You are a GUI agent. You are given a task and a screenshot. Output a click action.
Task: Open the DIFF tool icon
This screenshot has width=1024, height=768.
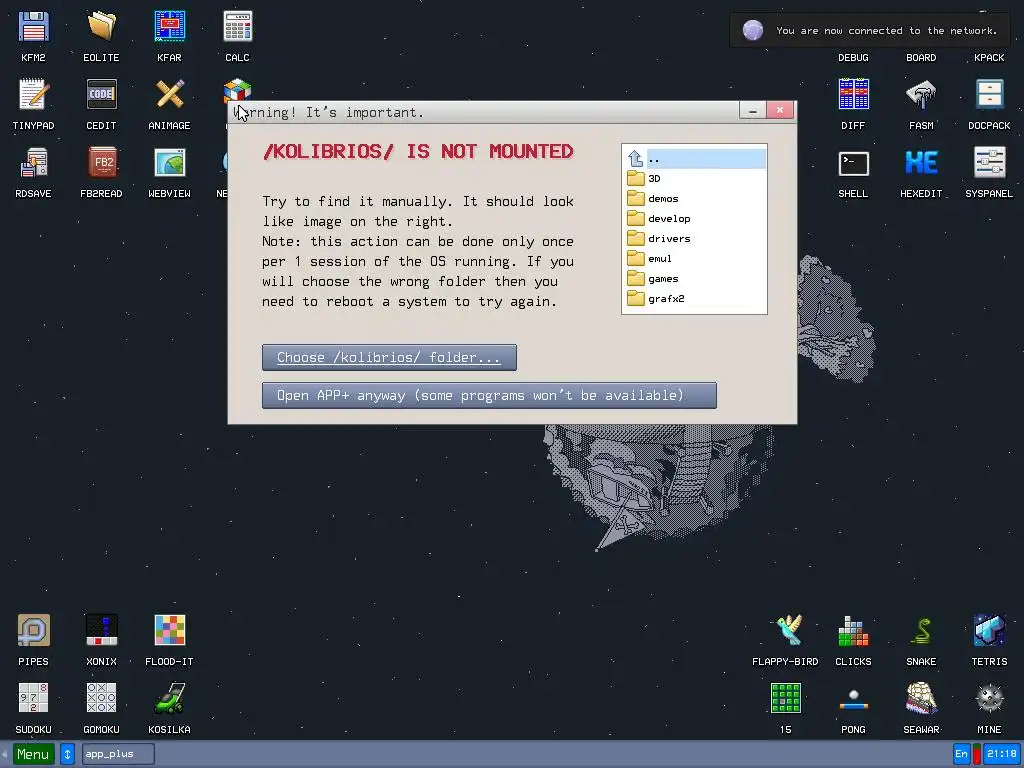coord(854,95)
